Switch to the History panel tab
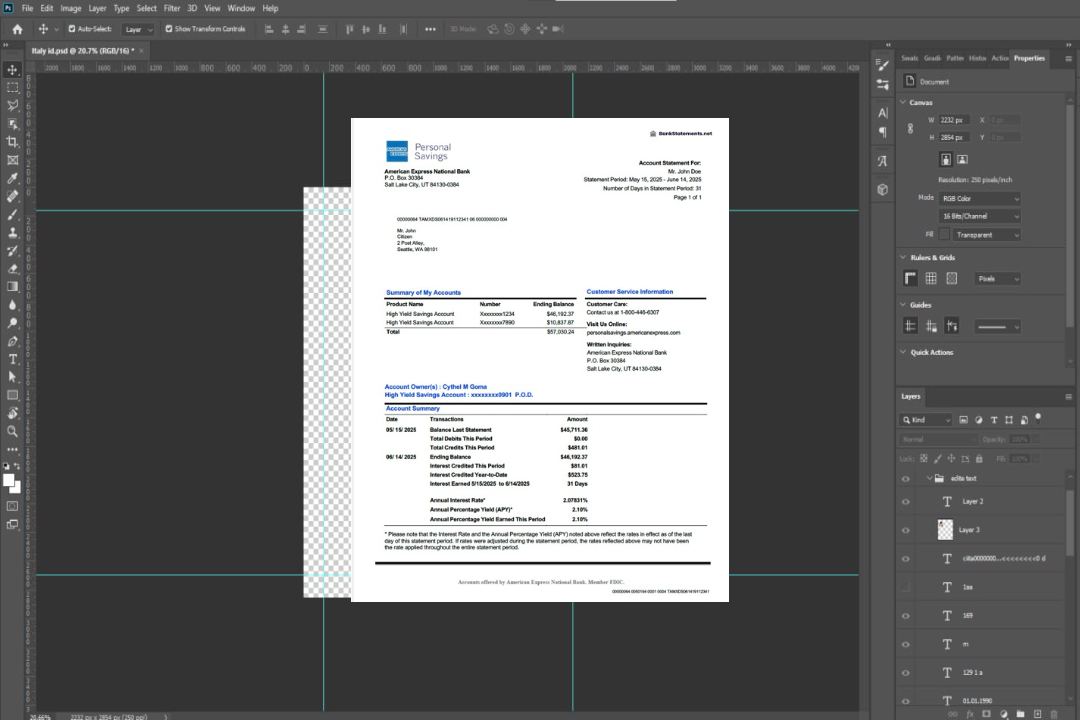Image resolution: width=1080 pixels, height=720 pixels. pos(977,58)
